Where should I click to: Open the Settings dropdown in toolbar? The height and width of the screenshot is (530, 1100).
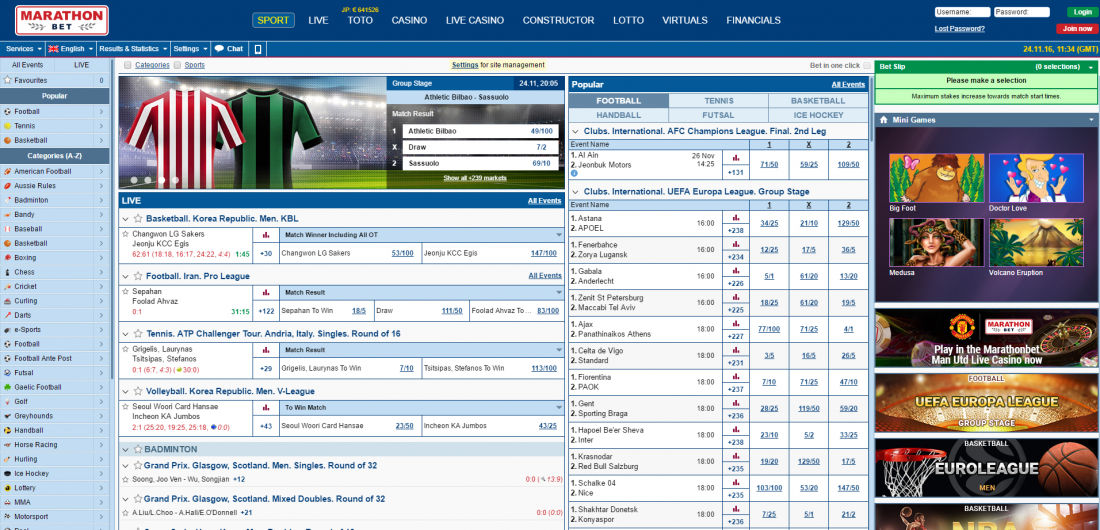(x=191, y=49)
